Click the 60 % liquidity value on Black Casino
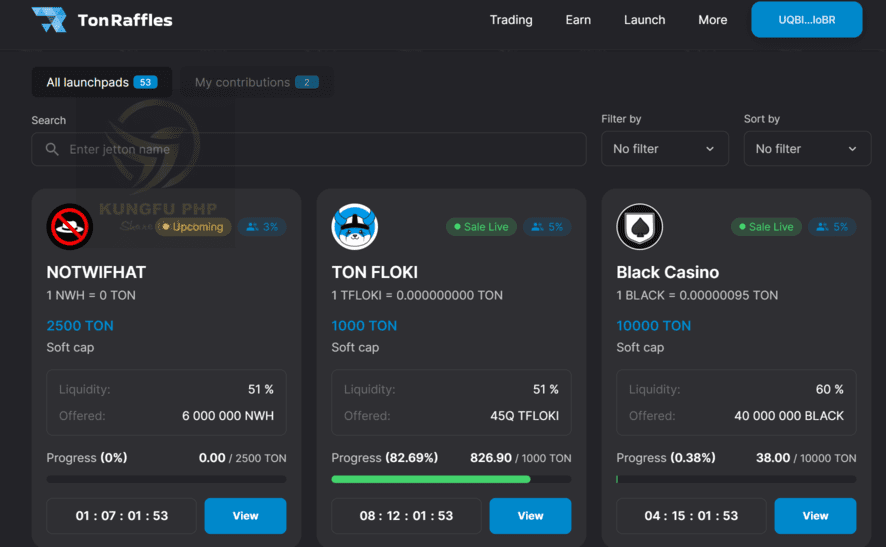 coord(829,389)
